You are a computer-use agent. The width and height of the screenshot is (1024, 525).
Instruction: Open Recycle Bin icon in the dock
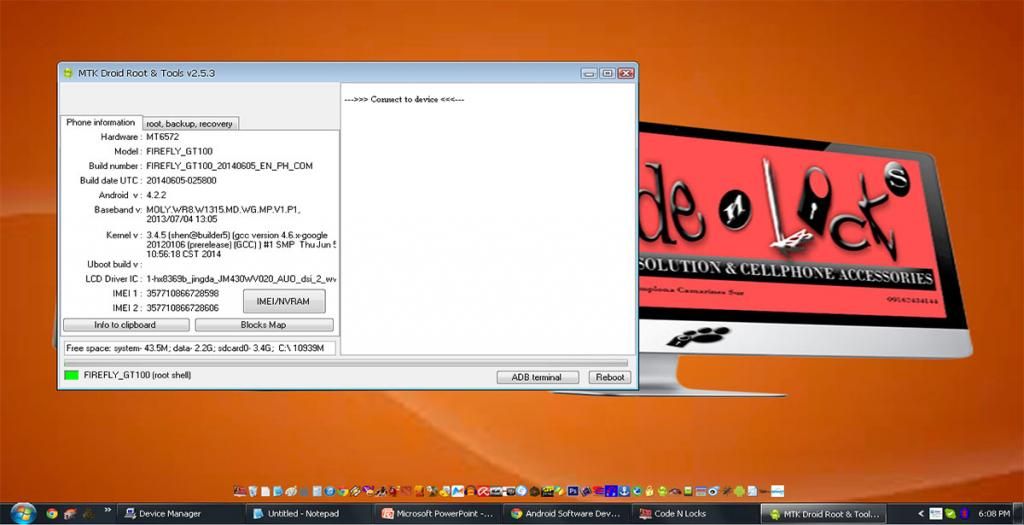pyautogui.click(x=252, y=491)
